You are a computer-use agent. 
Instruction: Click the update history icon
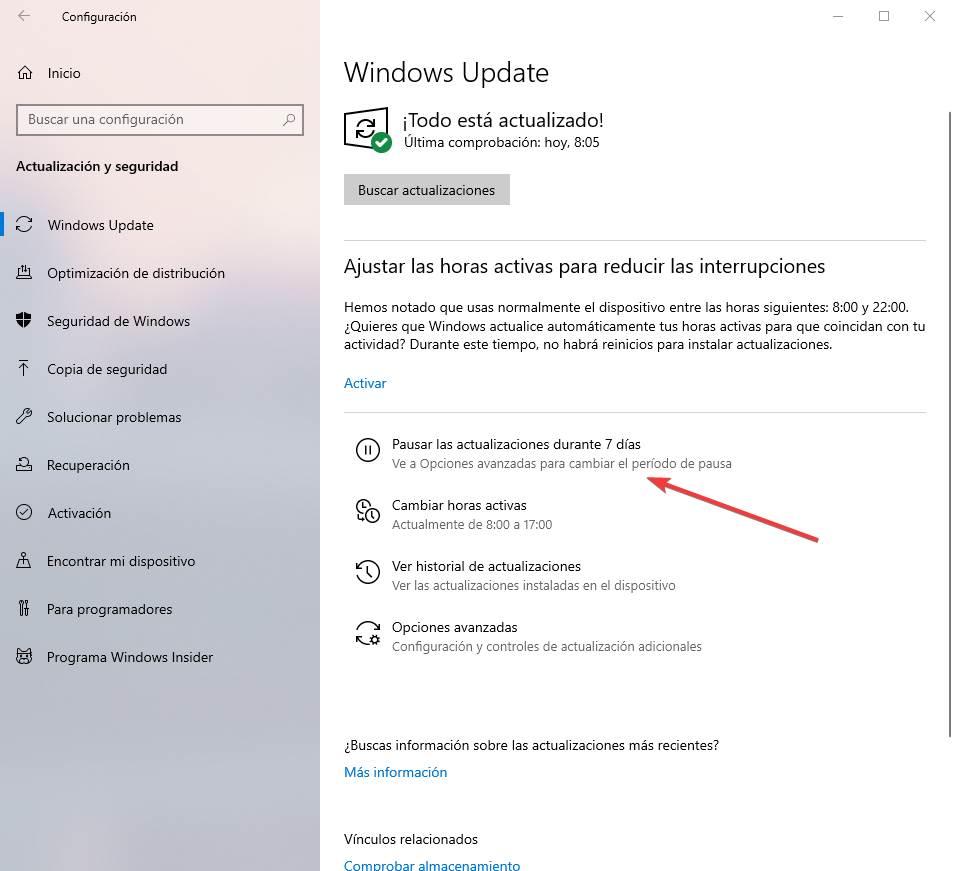click(x=368, y=572)
